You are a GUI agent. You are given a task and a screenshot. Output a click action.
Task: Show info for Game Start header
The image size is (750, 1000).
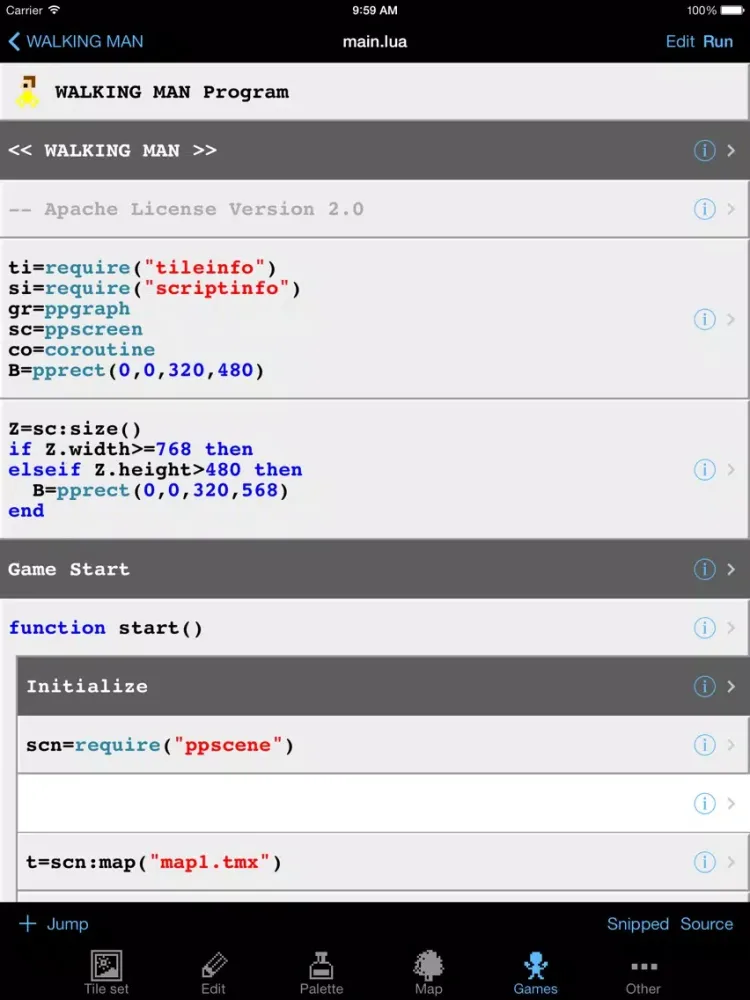coord(704,569)
